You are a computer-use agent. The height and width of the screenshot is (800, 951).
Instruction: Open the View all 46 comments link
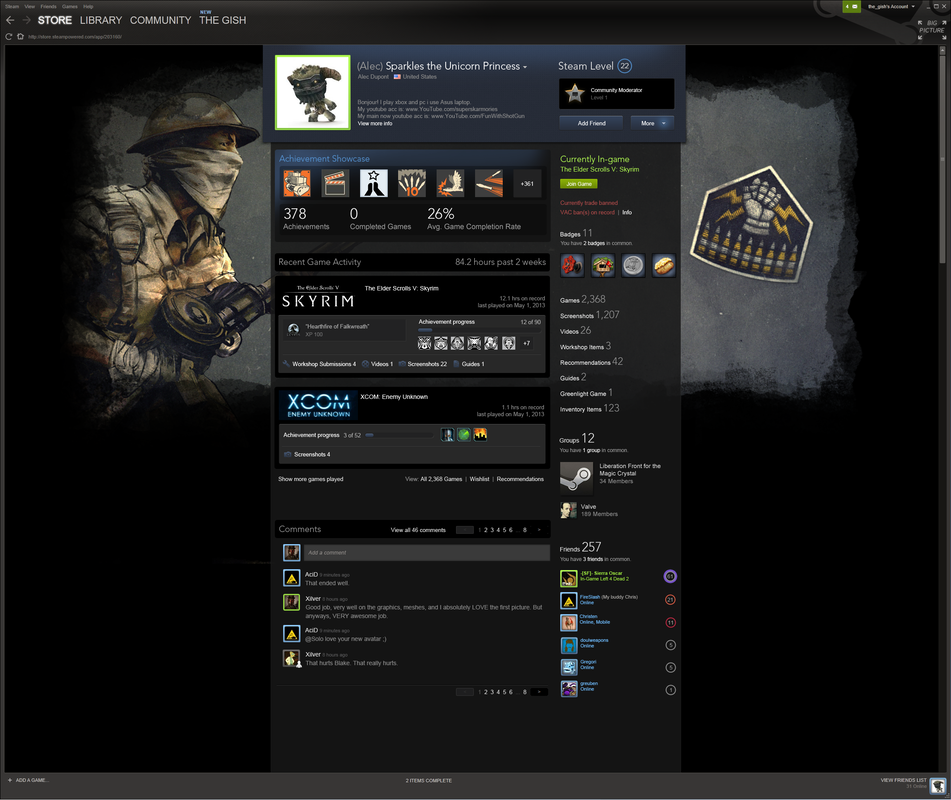click(x=418, y=530)
